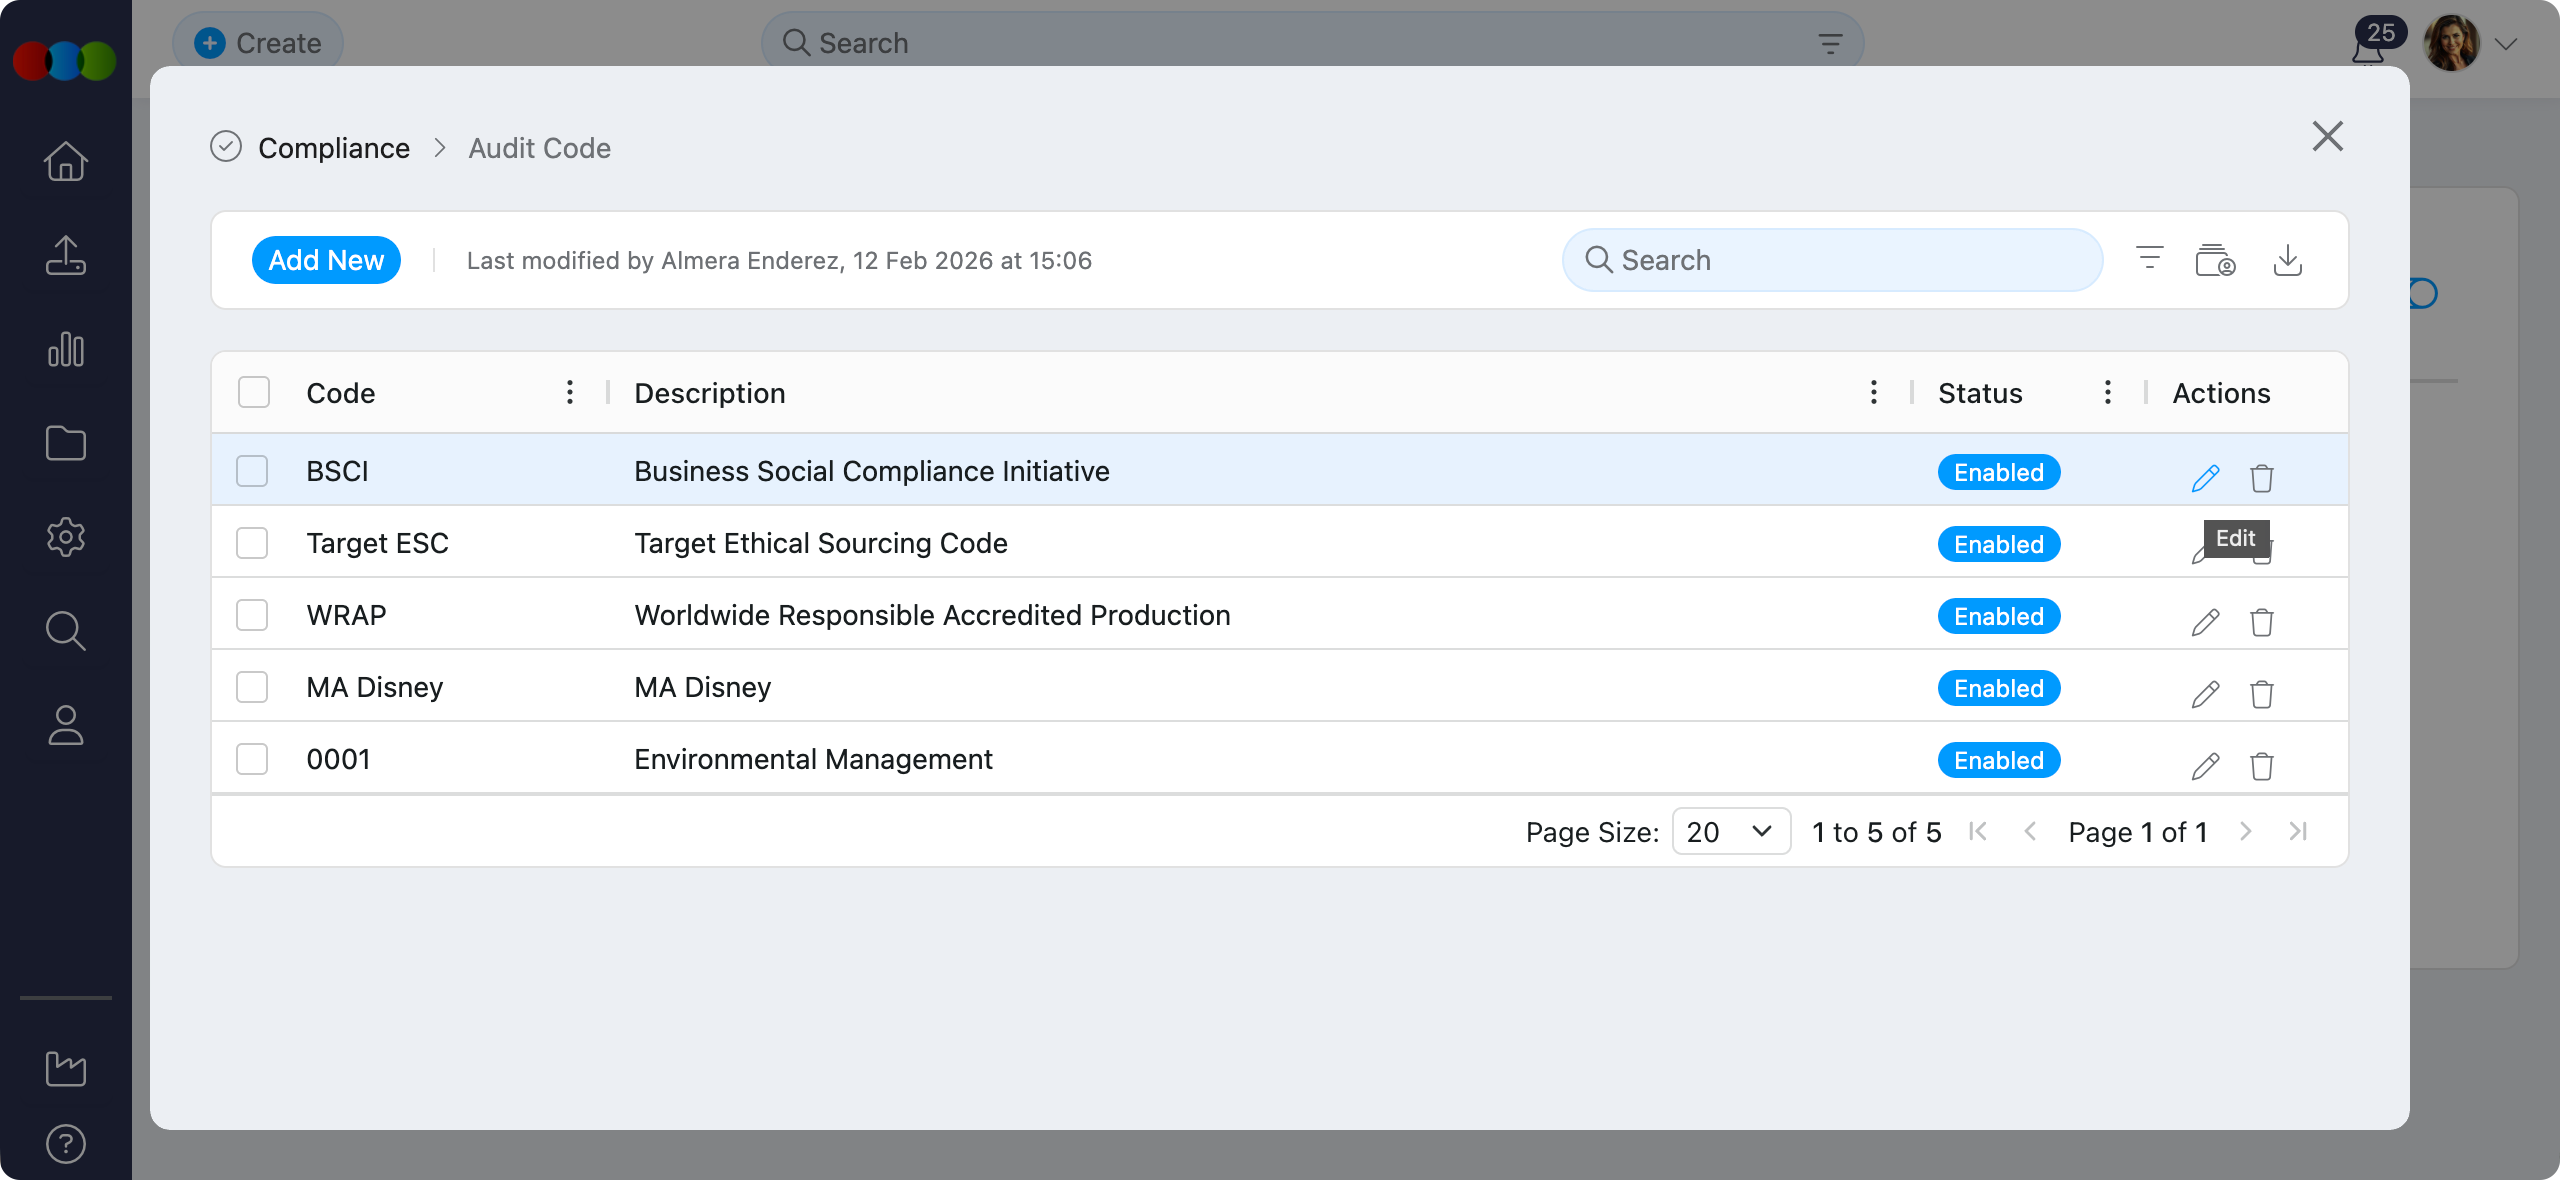Click the Help question-mark icon in the sidebar
This screenshot has width=2560, height=1180.
(x=65, y=1143)
